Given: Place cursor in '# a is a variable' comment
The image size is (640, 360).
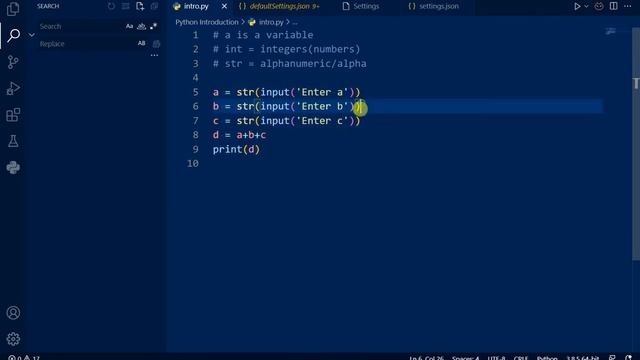Looking at the screenshot, I should pos(263,35).
